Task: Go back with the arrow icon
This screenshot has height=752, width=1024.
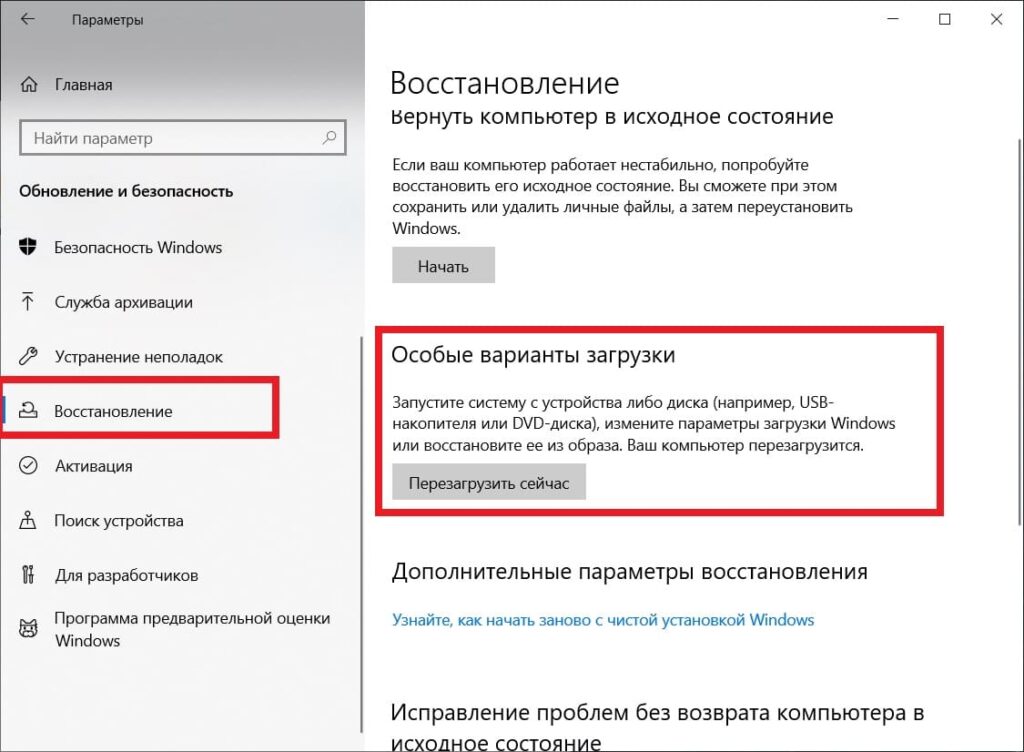Action: coord(27,19)
